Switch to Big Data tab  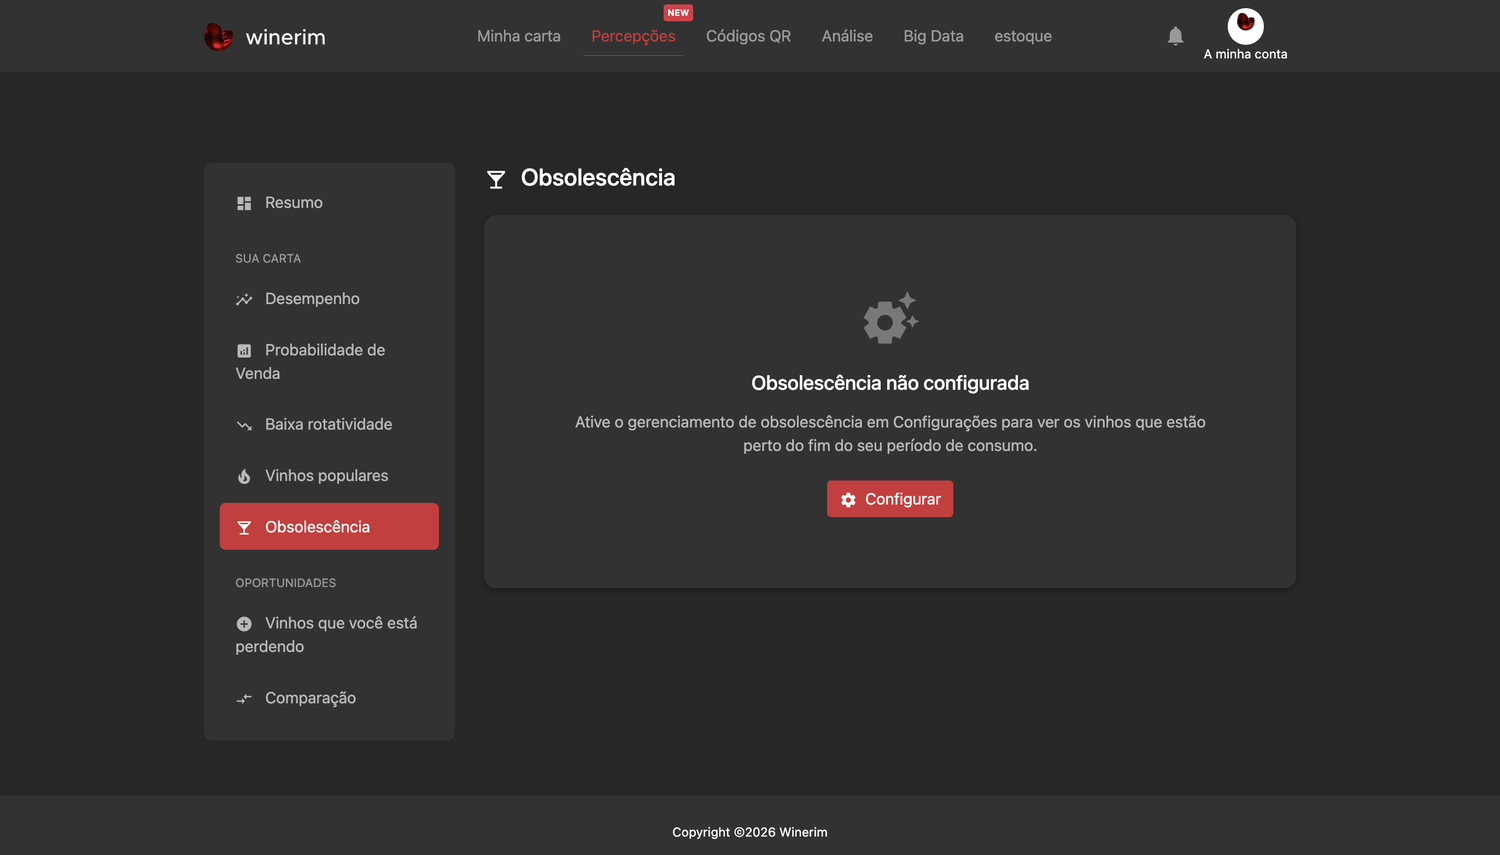point(933,36)
